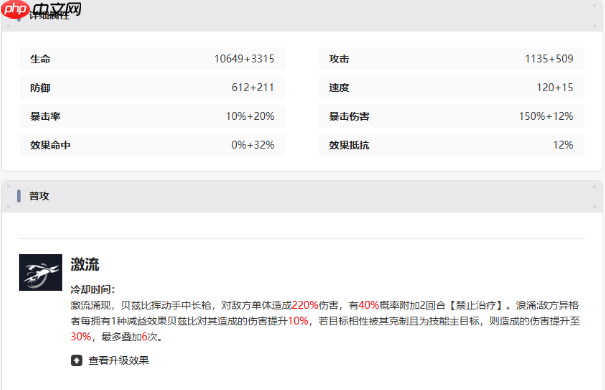Click the 暴击率 stat label
Screen dimensions: 605x390
pyautogui.click(x=45, y=116)
